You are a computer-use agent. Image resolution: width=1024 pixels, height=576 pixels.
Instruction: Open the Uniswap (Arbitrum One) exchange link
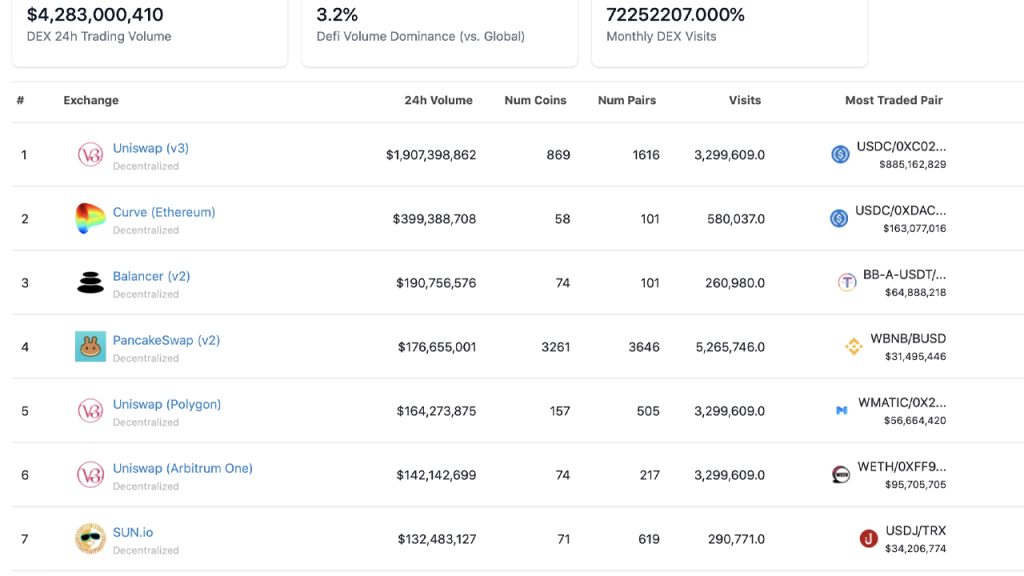pos(183,468)
